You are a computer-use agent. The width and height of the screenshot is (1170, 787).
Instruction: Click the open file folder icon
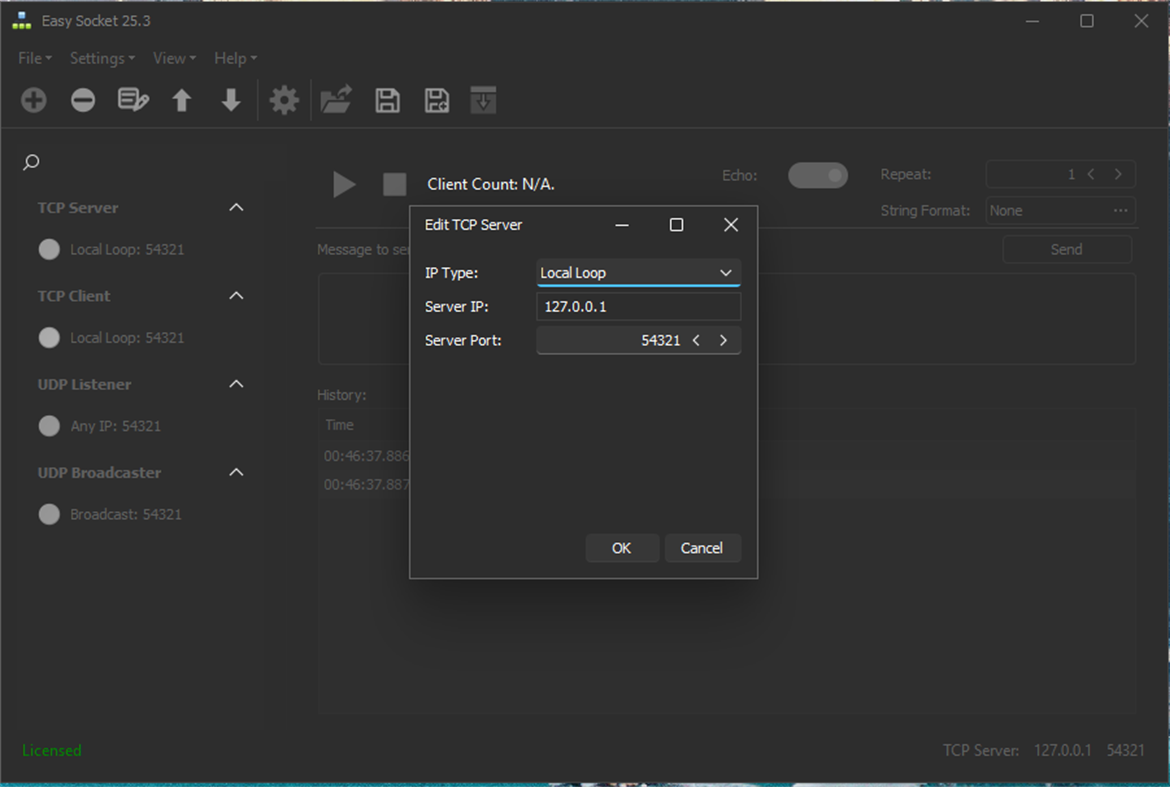[336, 100]
